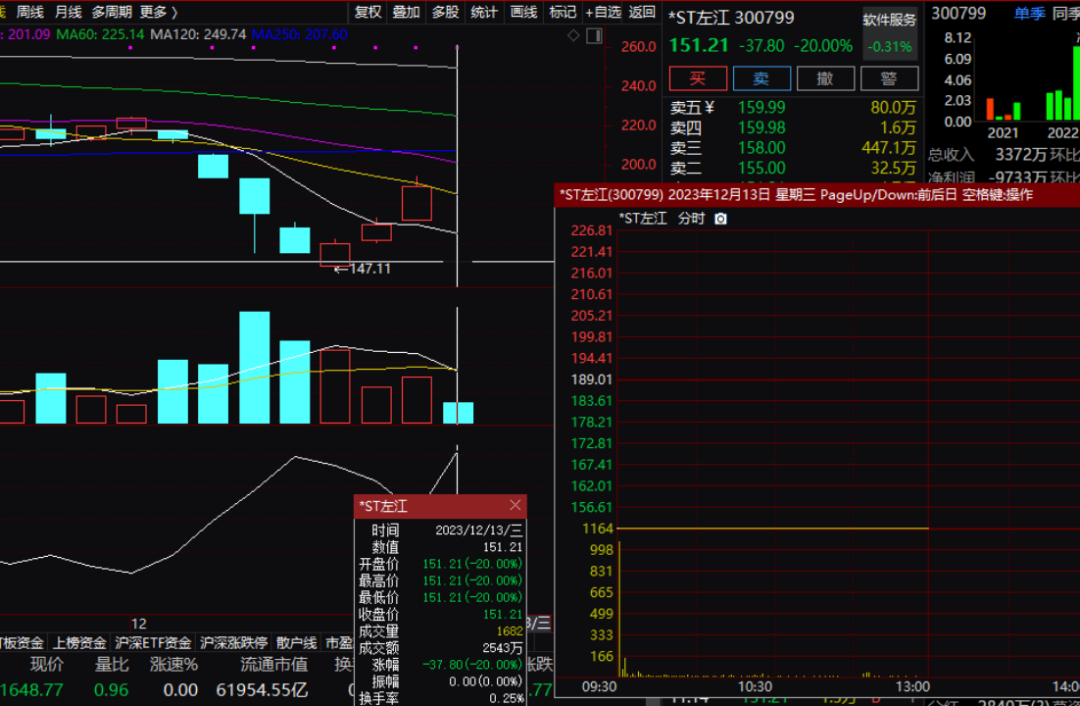Toggle the side panel layout icon

pos(594,36)
